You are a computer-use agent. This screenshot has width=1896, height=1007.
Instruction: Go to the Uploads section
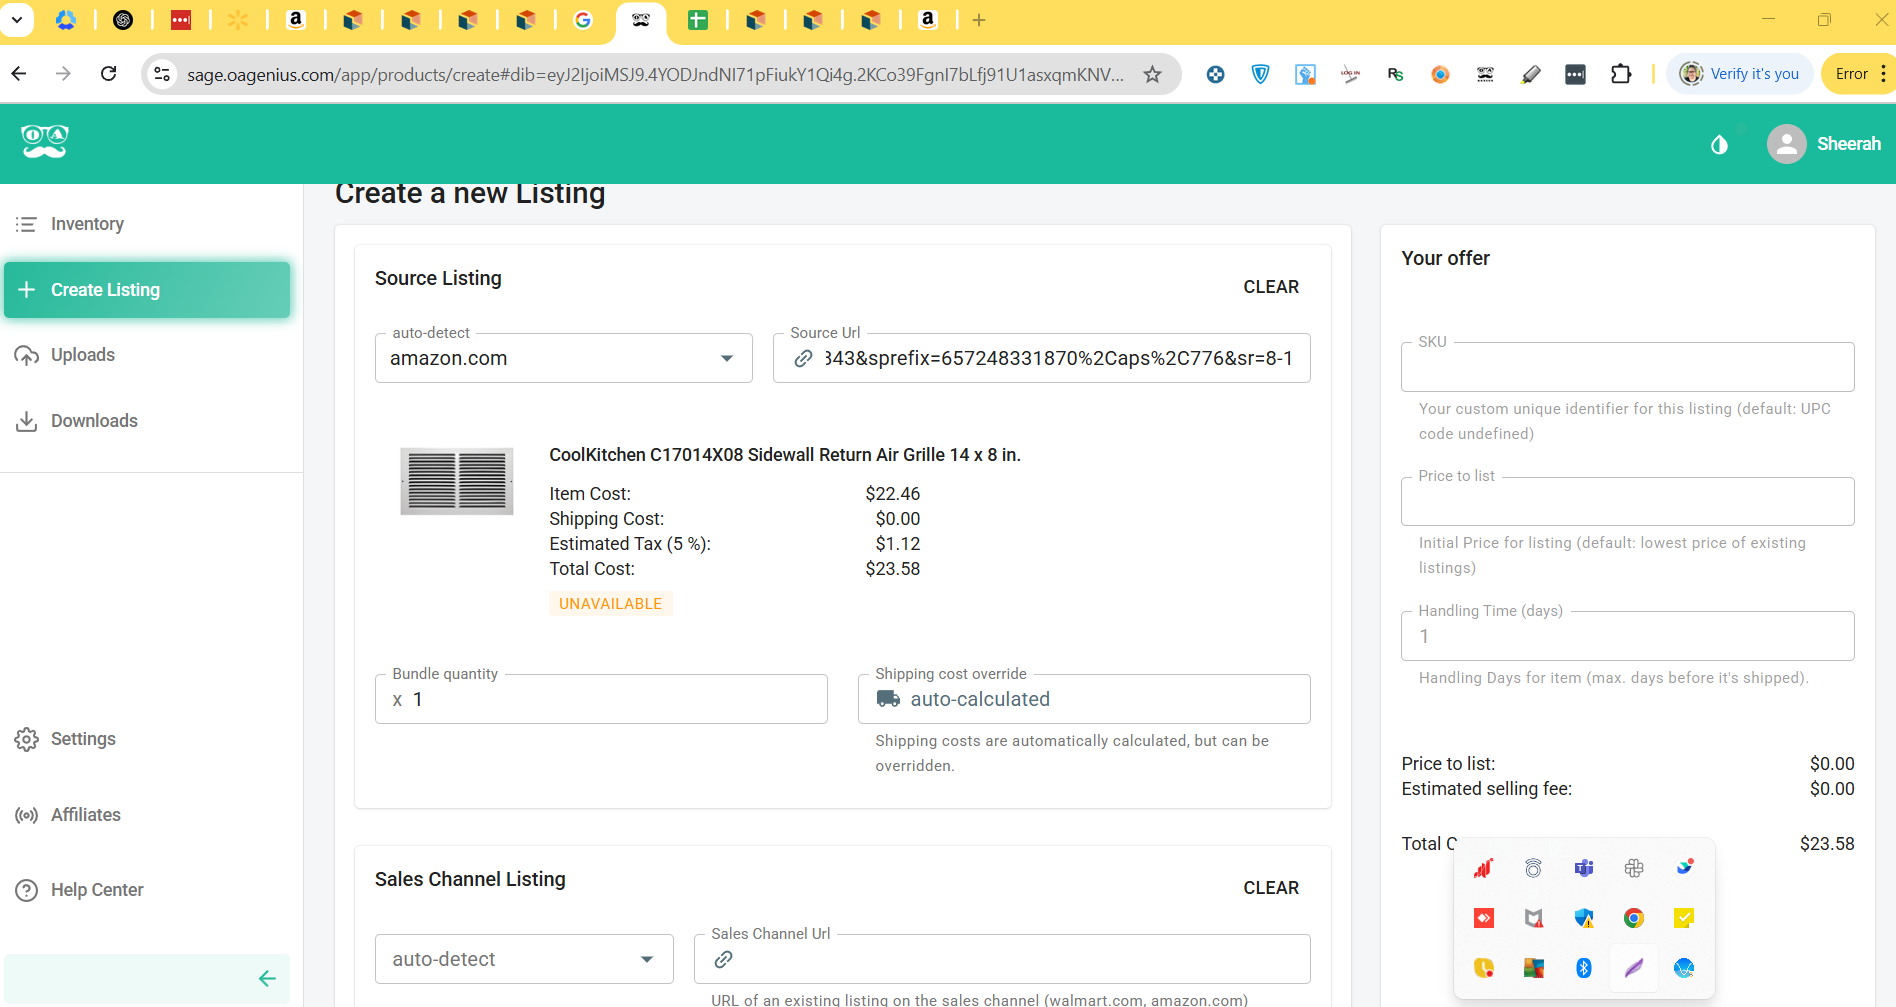[82, 355]
